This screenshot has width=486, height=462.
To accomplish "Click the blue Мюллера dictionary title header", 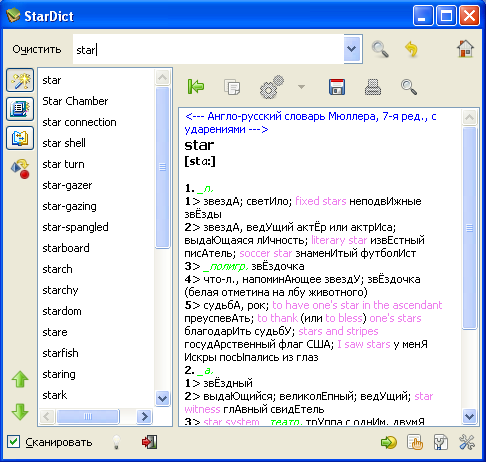I will (310, 123).
